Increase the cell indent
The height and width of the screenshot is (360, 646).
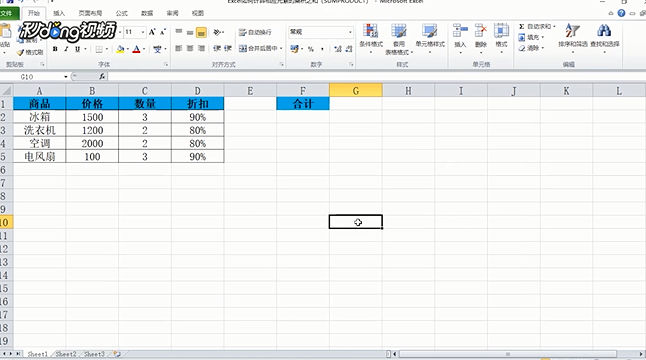click(x=228, y=49)
